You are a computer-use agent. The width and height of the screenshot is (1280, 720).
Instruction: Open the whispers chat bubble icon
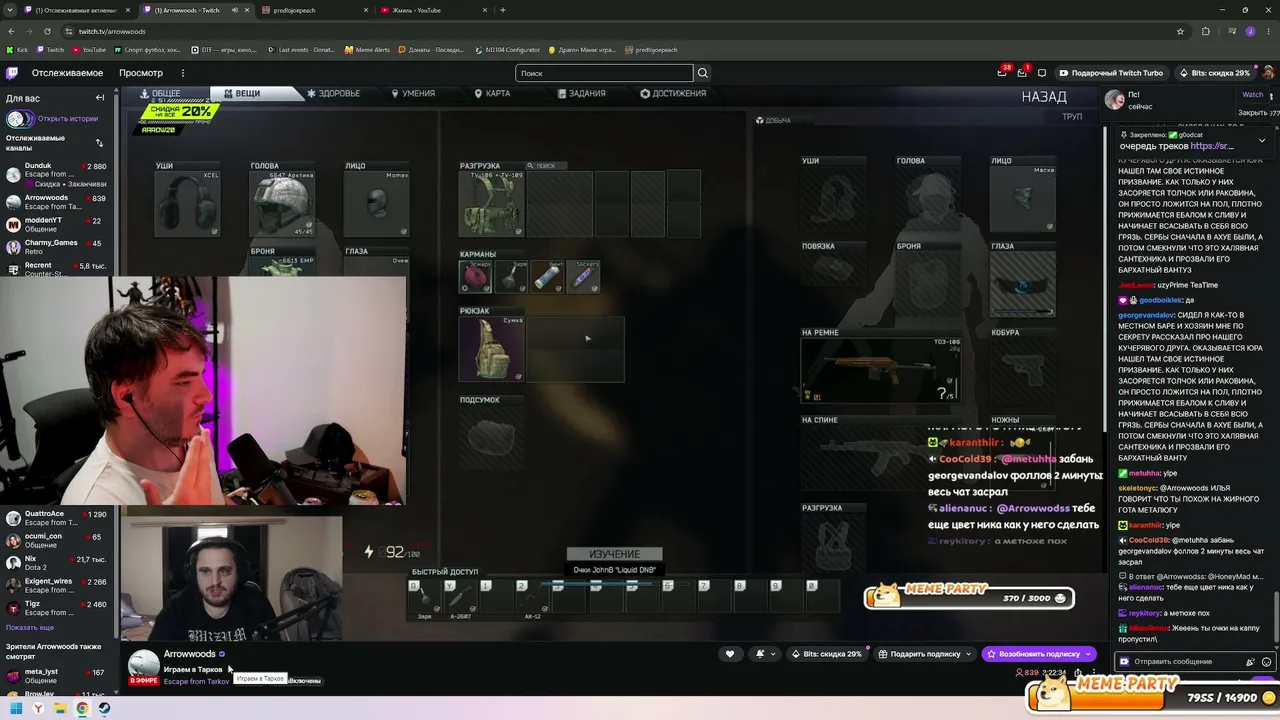(1042, 73)
